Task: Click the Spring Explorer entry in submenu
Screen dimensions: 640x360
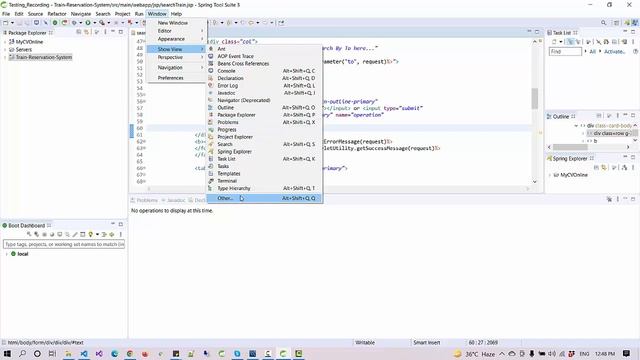Action: point(263,152)
